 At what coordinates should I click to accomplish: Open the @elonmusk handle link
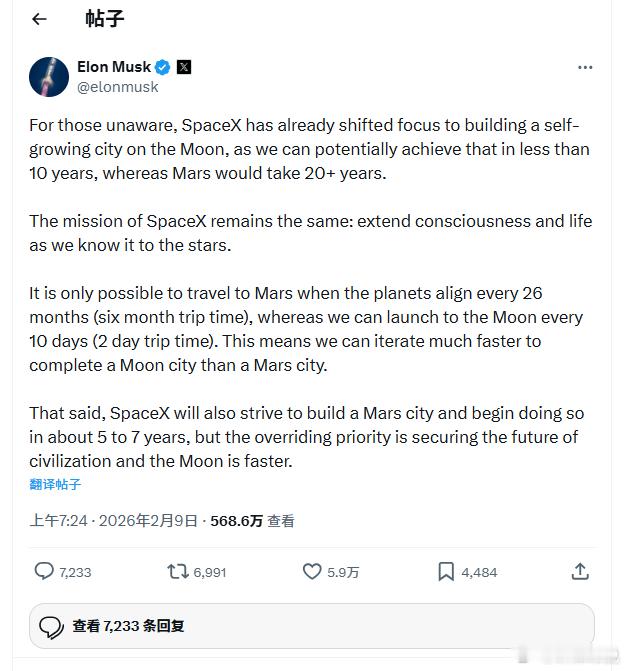click(x=117, y=87)
